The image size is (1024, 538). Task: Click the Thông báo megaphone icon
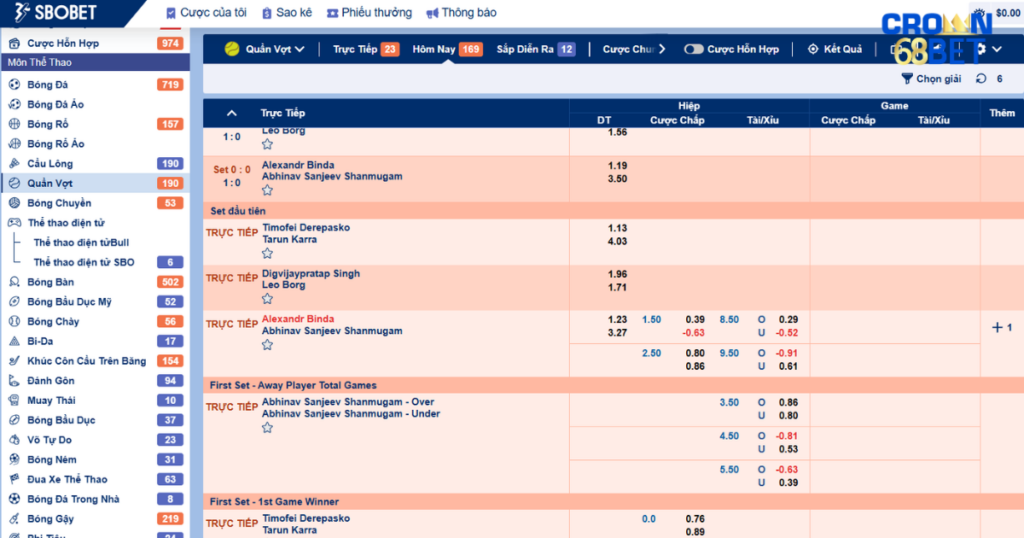point(432,14)
